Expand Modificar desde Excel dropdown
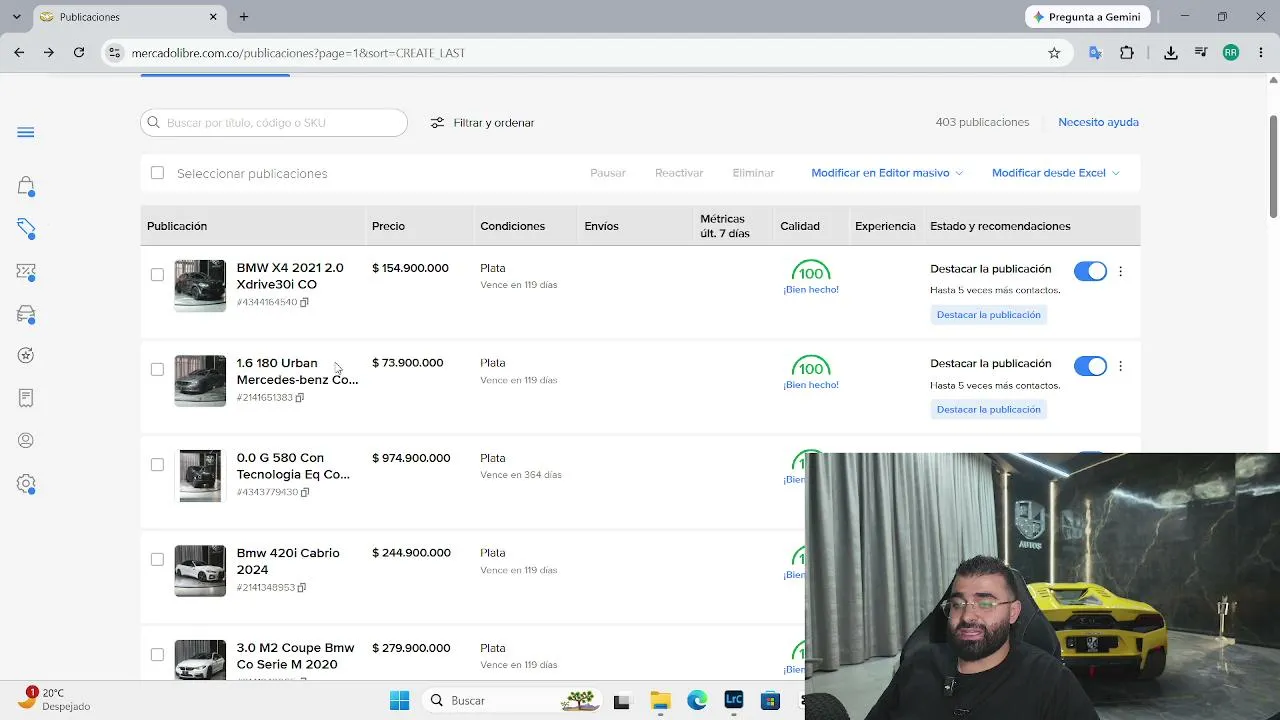 [1056, 173]
